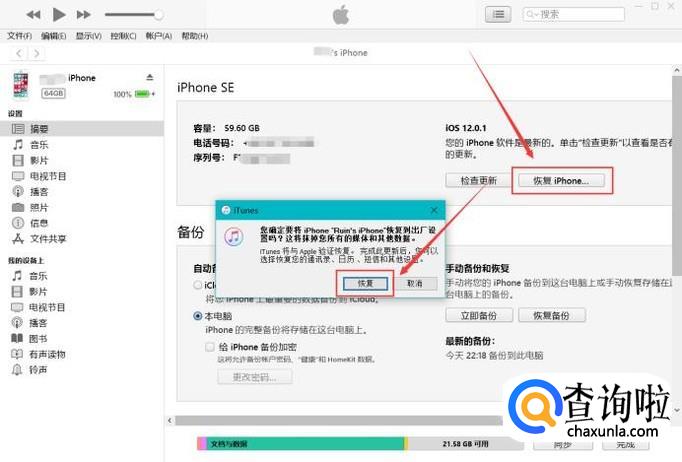Click the rewind previous track icon

click(x=33, y=15)
